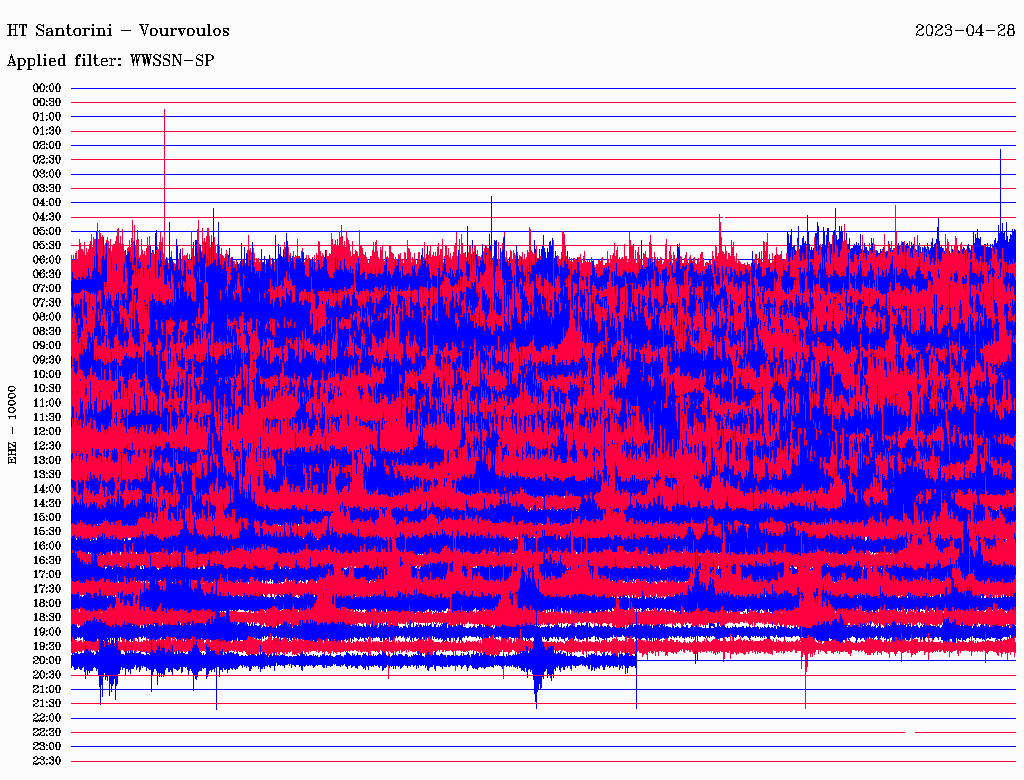Select the 00:00 time label
The width and height of the screenshot is (1024, 780).
pos(47,88)
